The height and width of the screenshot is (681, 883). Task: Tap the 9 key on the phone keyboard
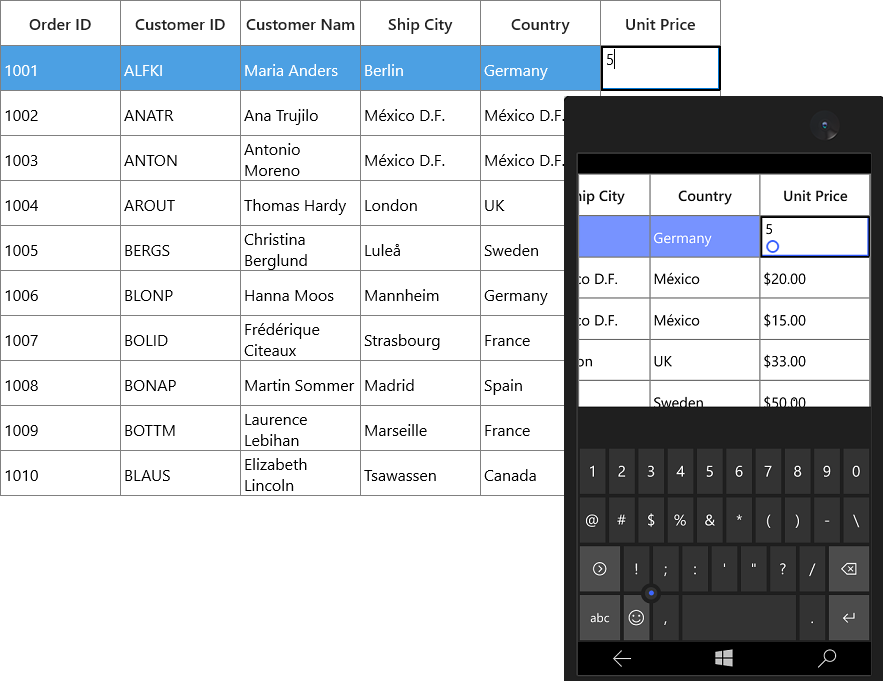[827, 471]
